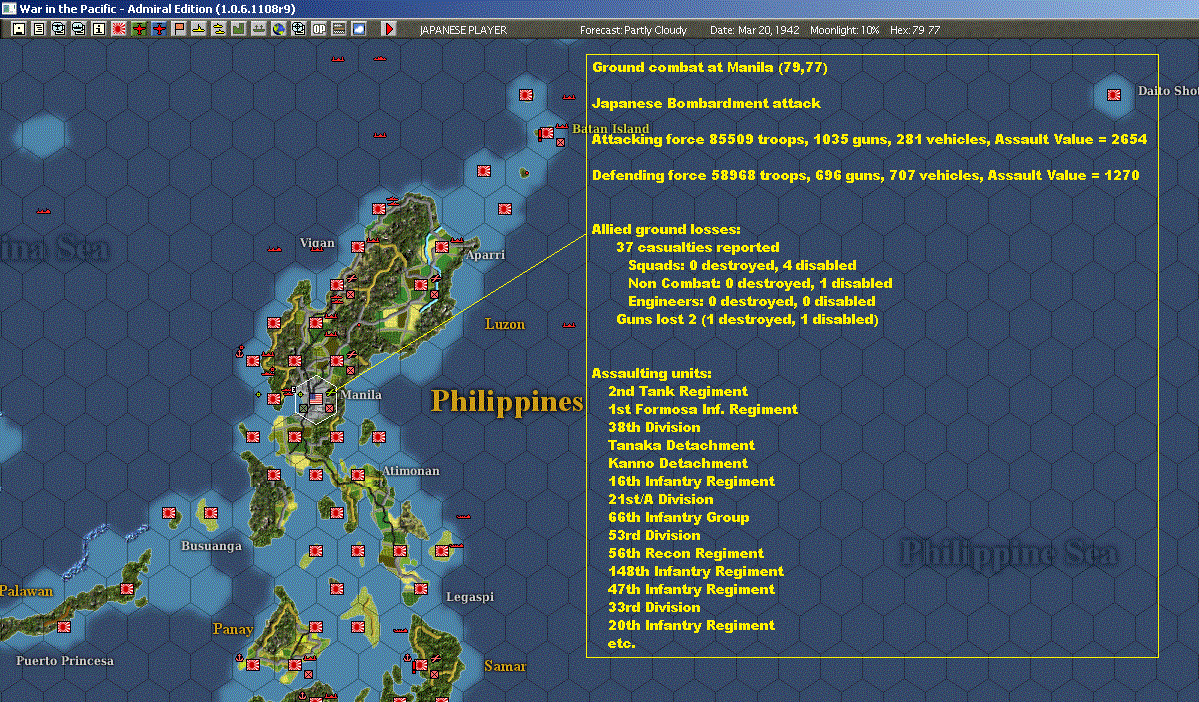Click the '37 casualties reported' line

tap(697, 247)
